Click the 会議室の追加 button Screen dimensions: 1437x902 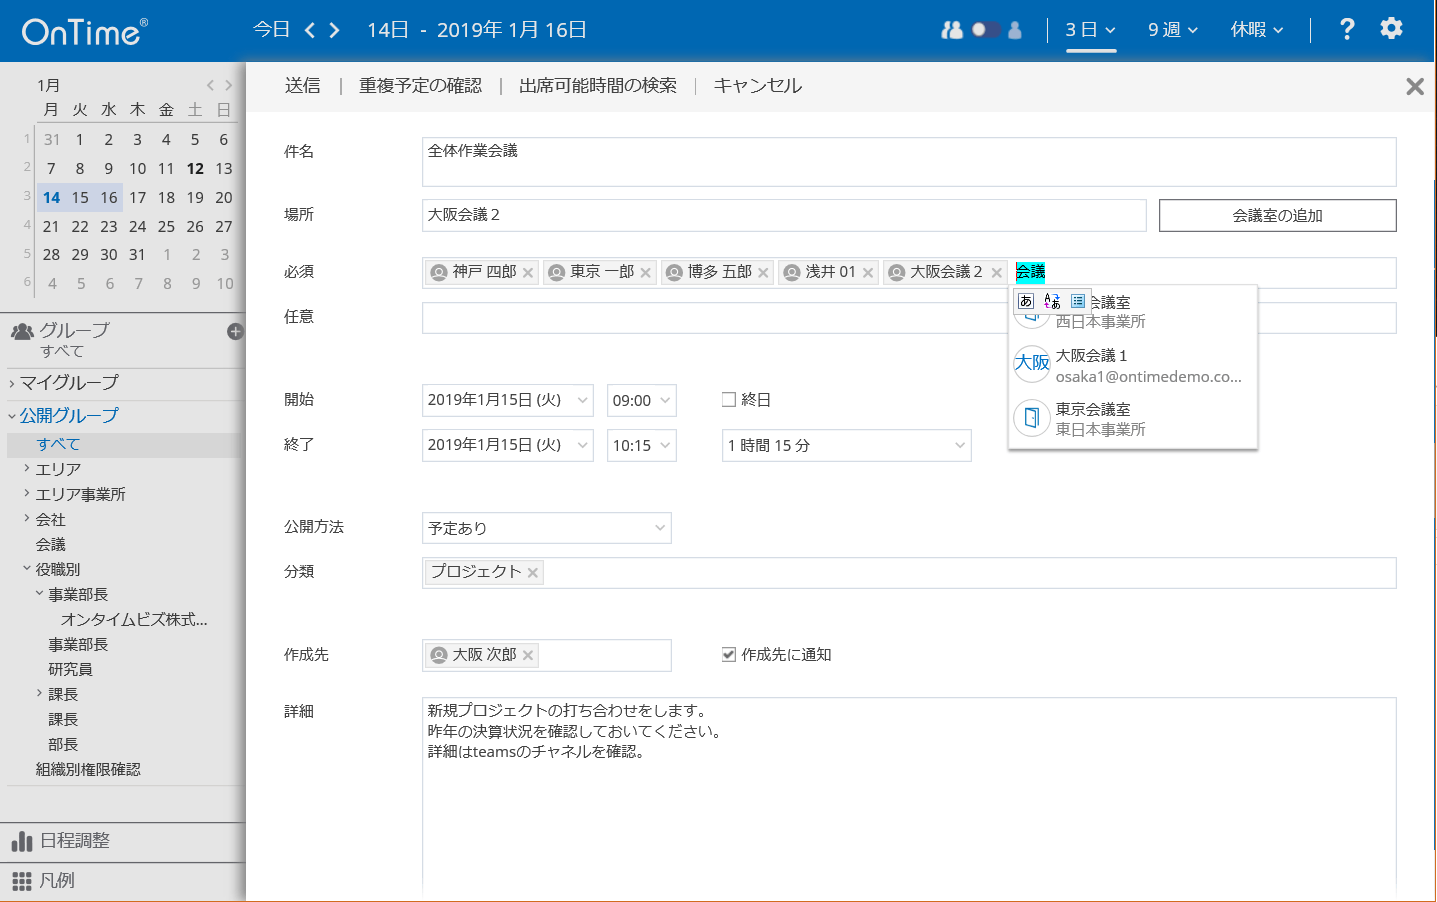coord(1276,214)
